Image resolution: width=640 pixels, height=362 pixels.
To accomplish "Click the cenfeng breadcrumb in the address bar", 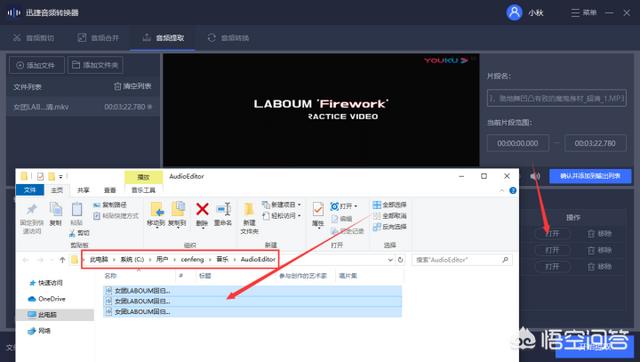I will [192, 260].
